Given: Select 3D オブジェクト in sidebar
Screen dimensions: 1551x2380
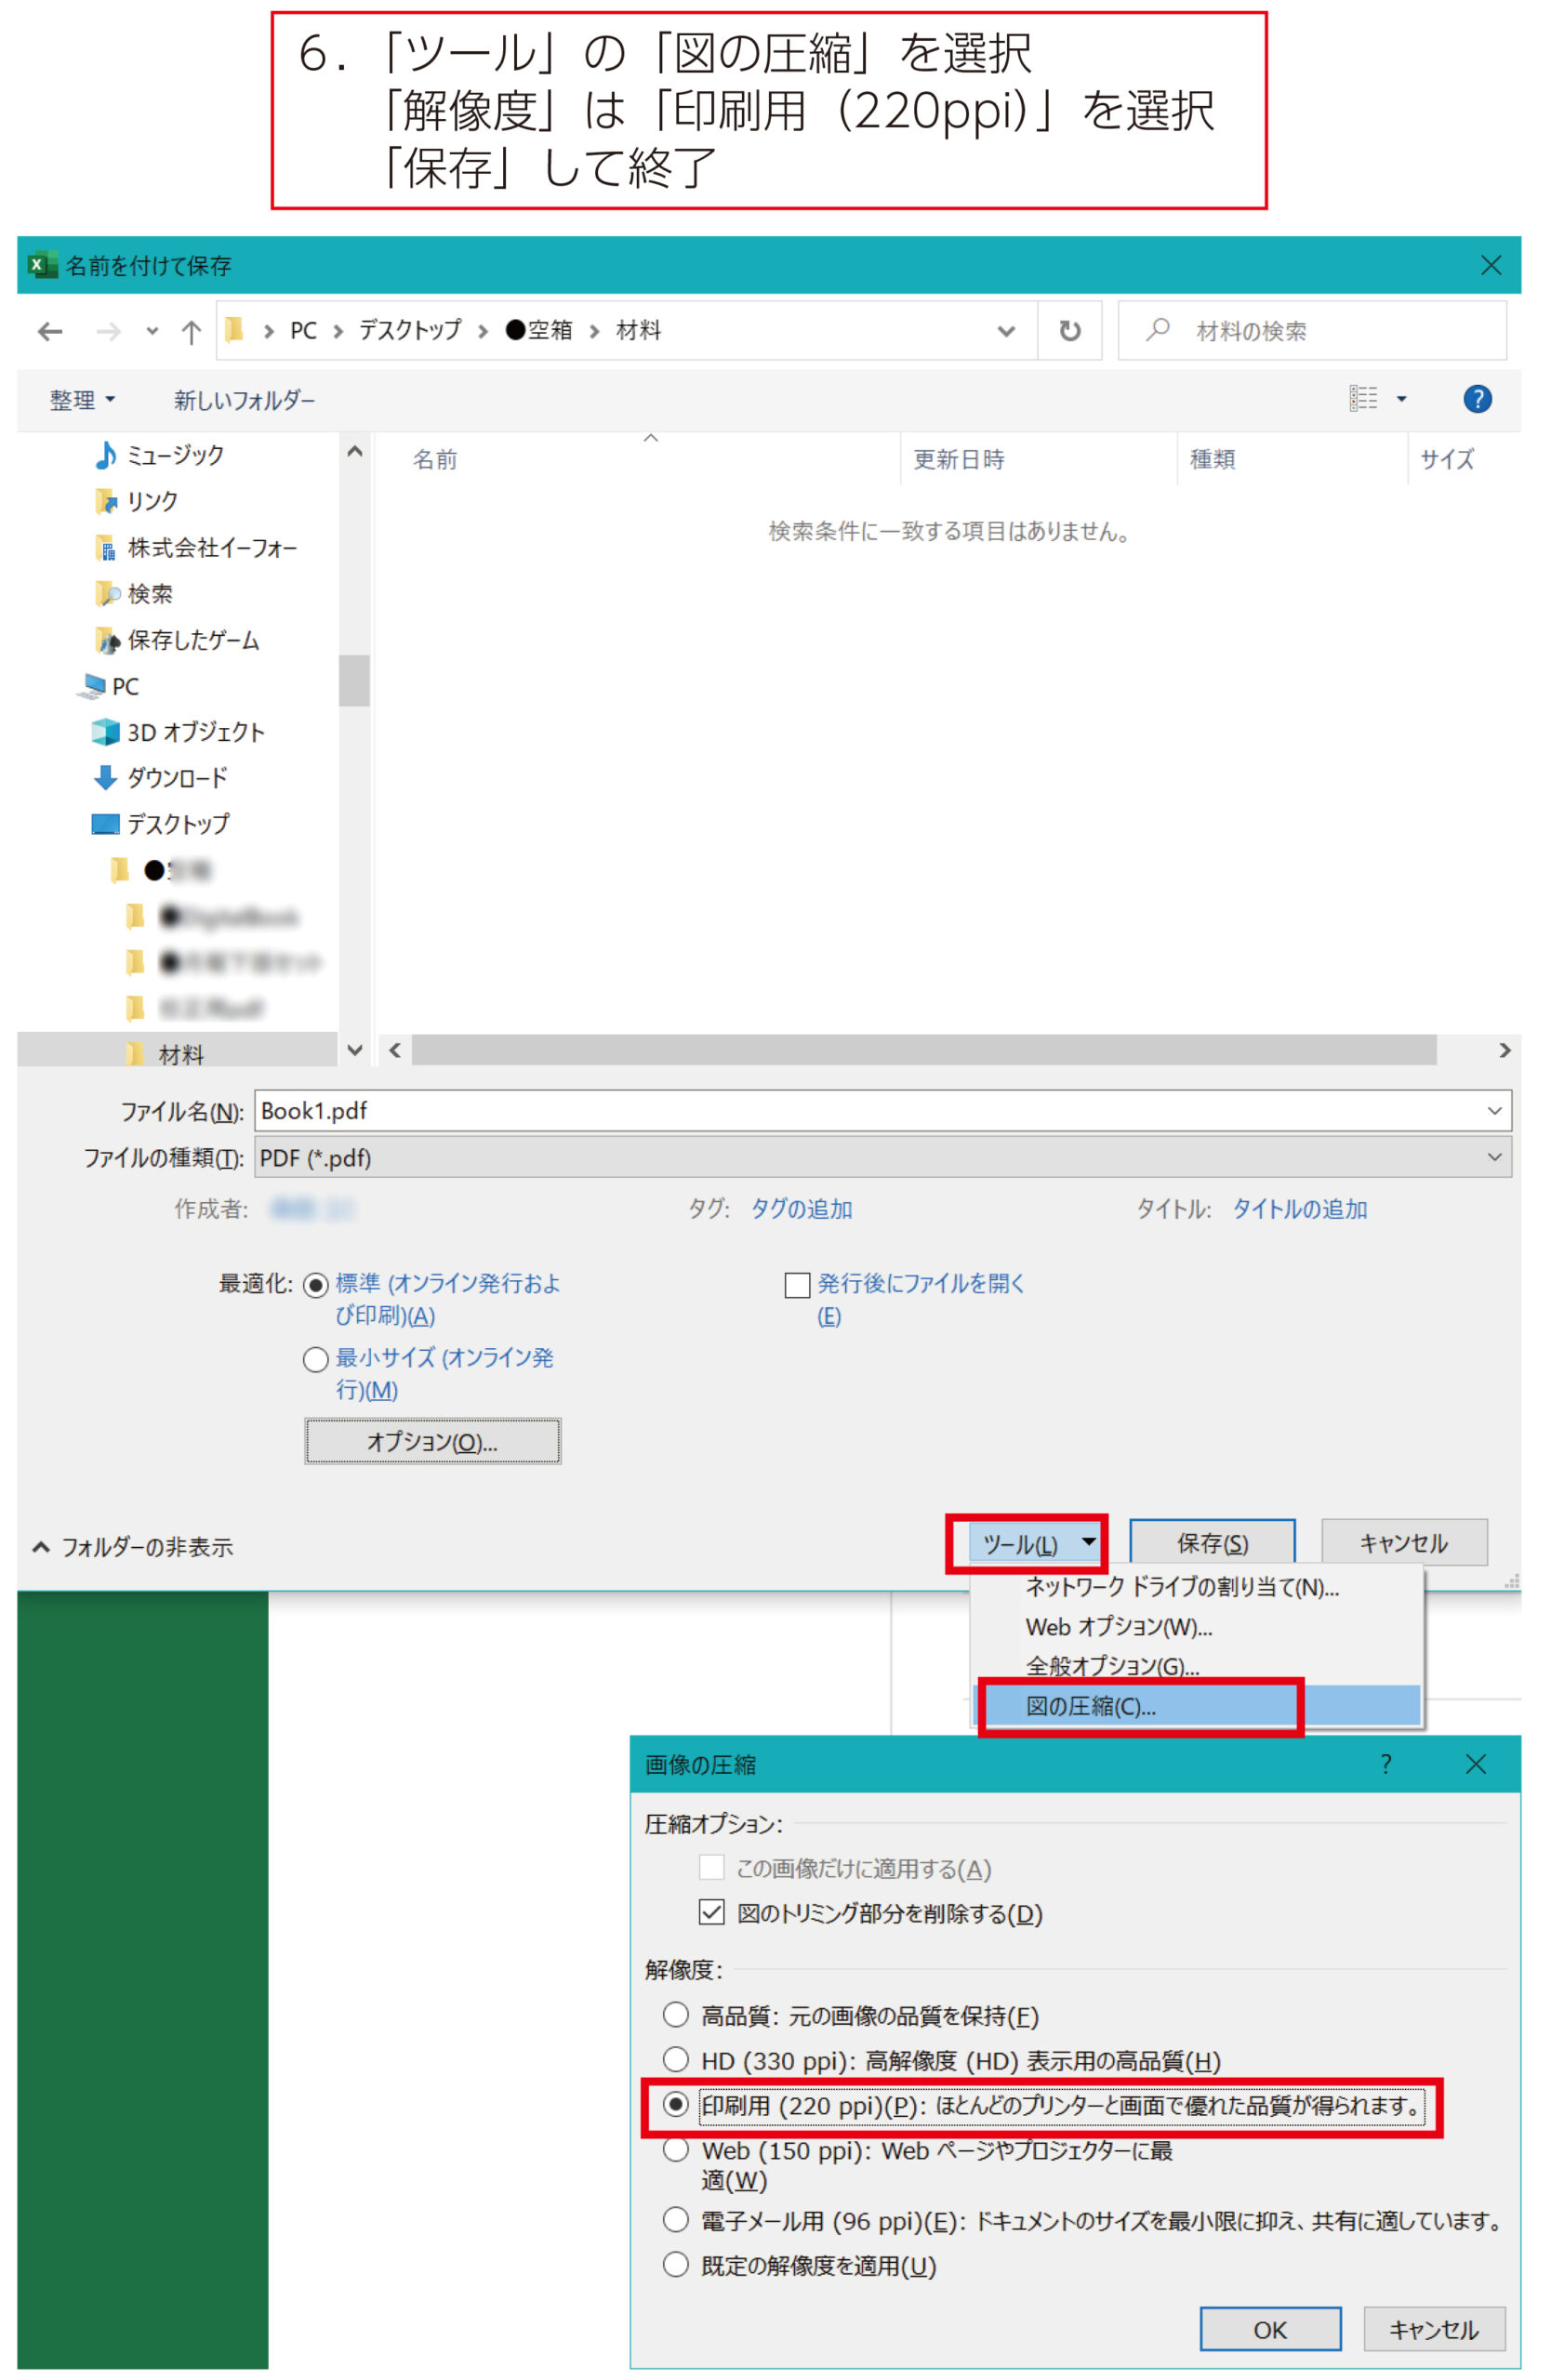Looking at the screenshot, I should [x=195, y=732].
